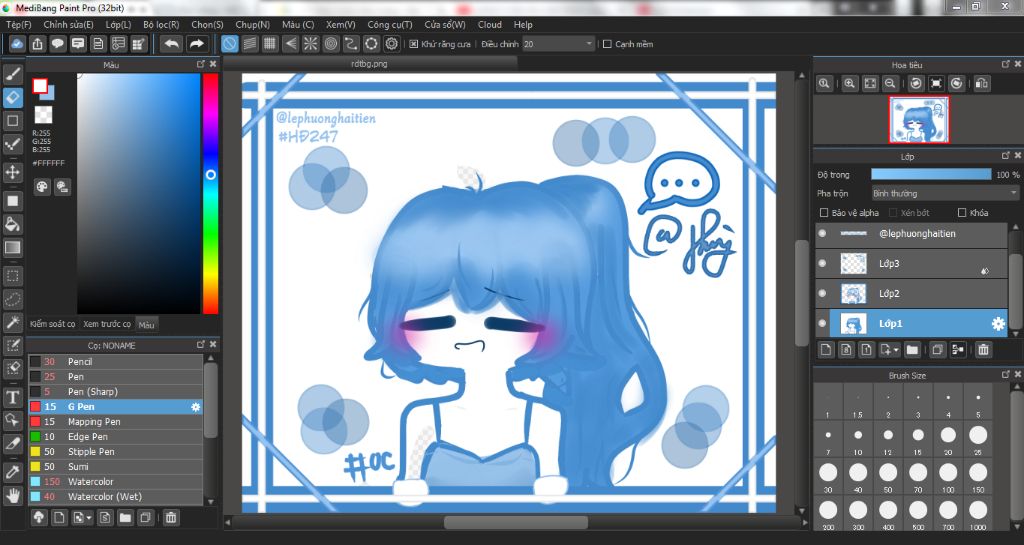Select the Eyedropper tool
This screenshot has height=545, width=1024.
tap(12, 472)
